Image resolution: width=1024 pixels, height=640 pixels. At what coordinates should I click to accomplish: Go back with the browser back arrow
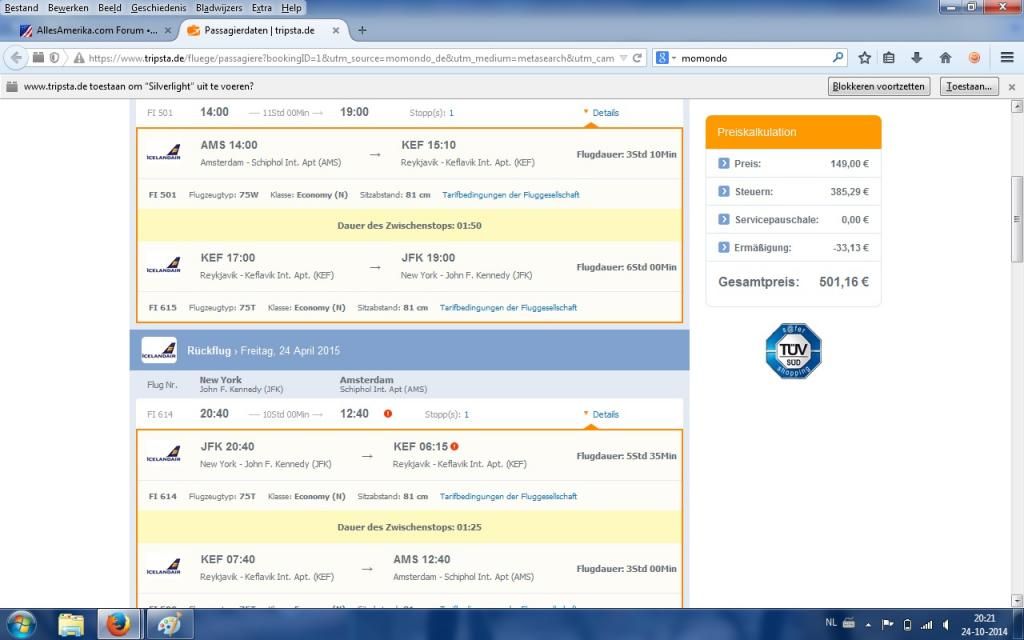tap(16, 57)
